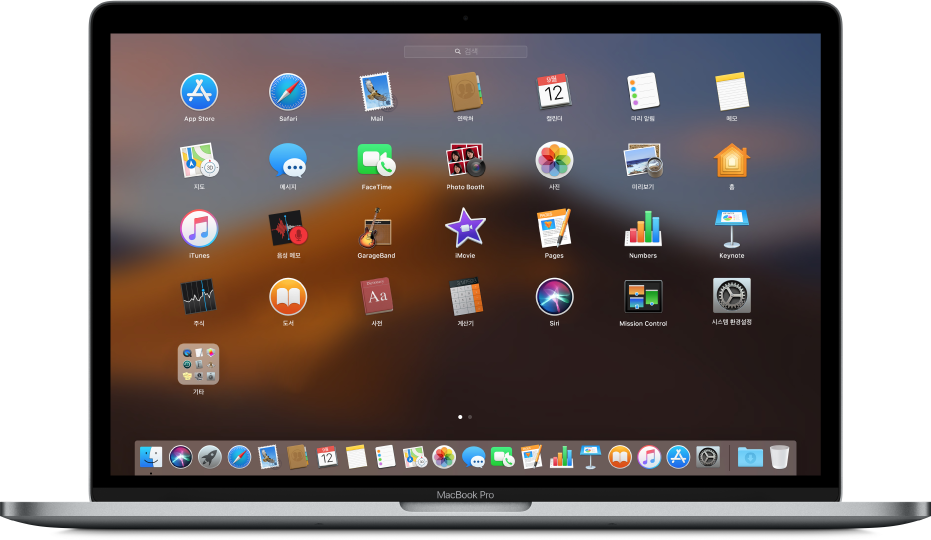This screenshot has width=931, height=540.
Task: Open the Calculator (계산기) app
Action: click(x=465, y=296)
